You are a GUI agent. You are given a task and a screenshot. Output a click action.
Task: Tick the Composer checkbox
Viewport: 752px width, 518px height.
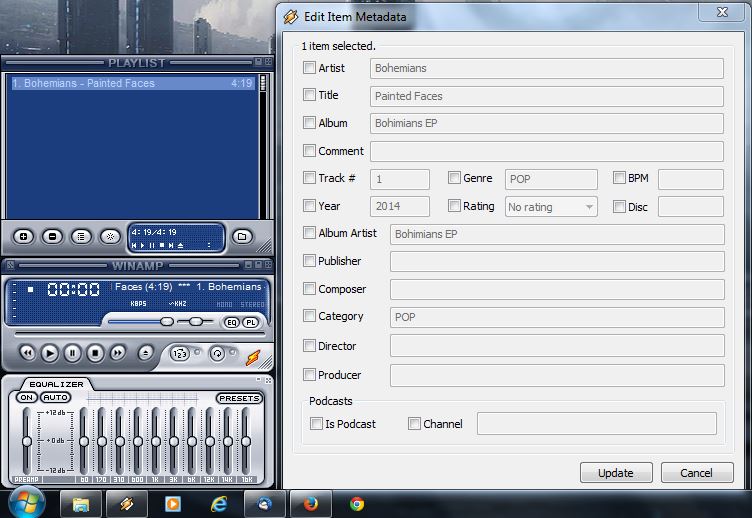point(309,289)
